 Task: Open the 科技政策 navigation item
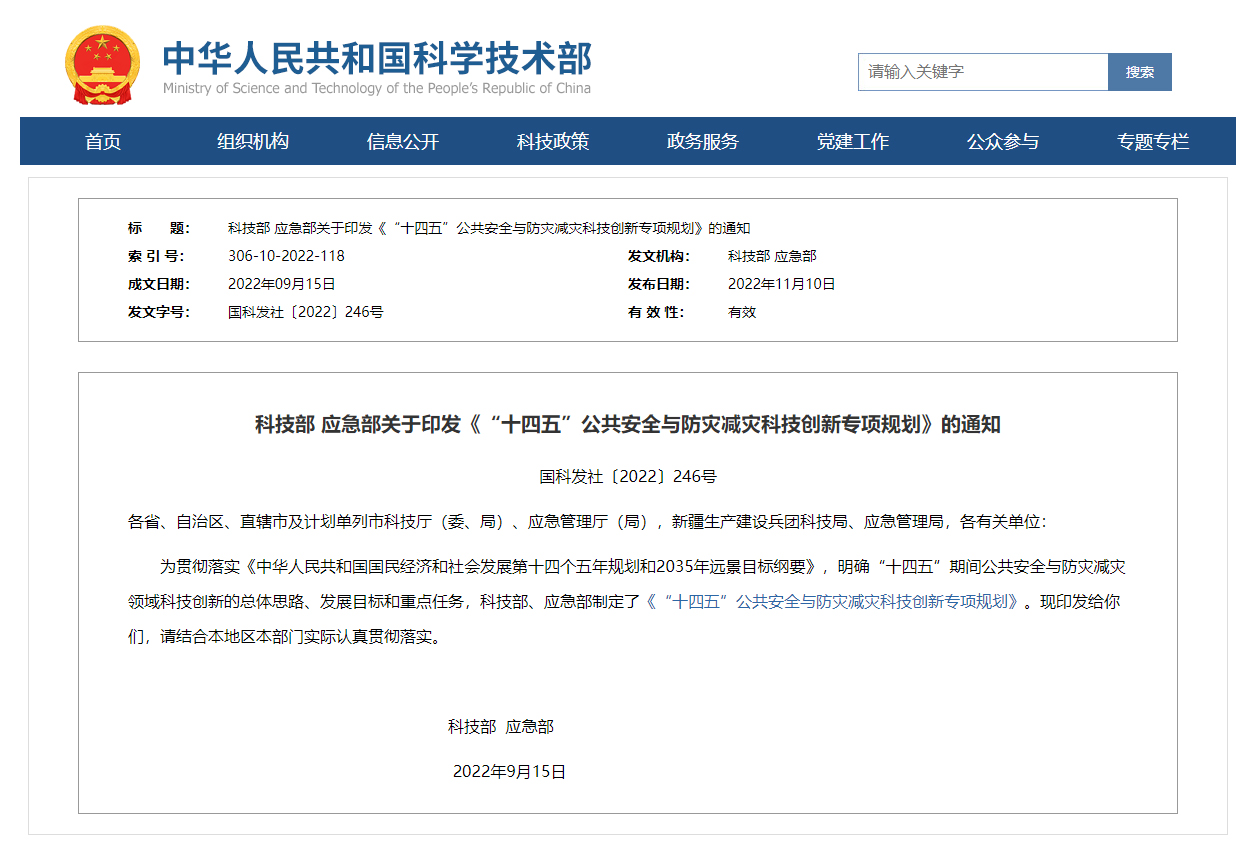(552, 141)
